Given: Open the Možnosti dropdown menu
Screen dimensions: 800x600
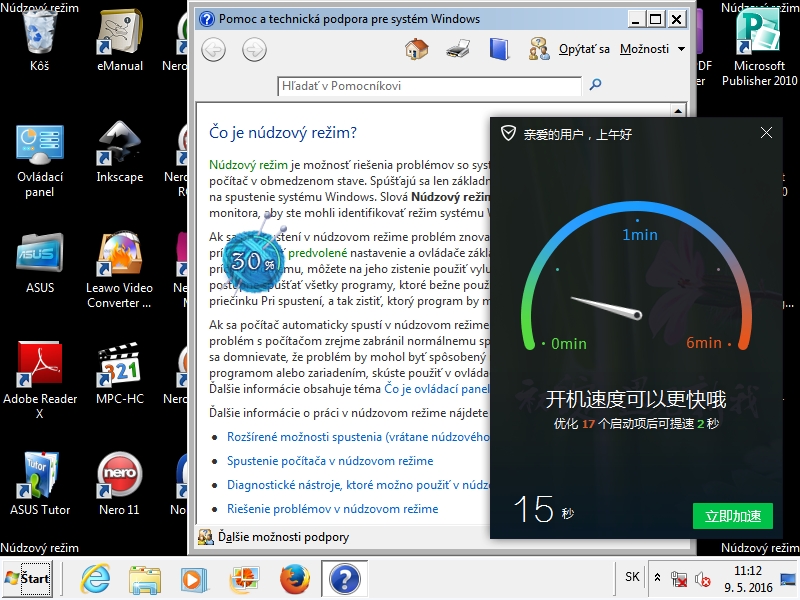Looking at the screenshot, I should click(653, 49).
